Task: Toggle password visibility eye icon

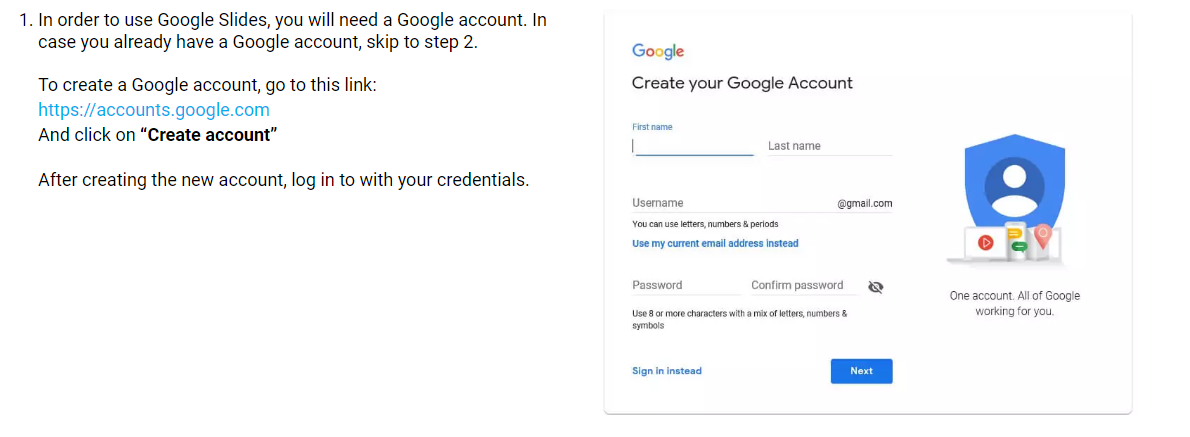Action: pos(876,287)
